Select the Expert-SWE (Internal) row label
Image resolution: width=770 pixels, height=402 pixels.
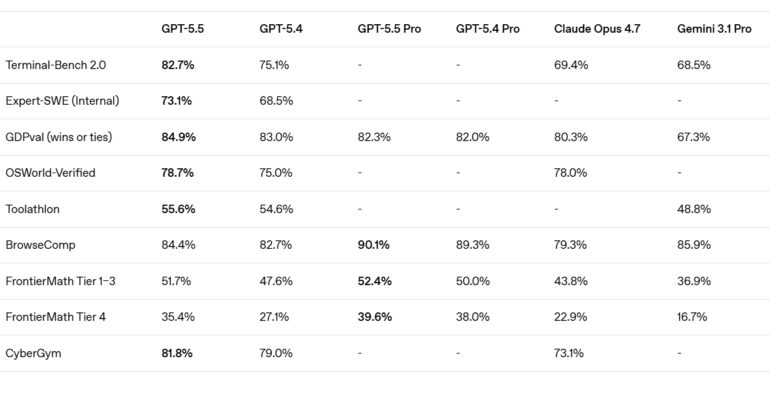[x=59, y=101]
